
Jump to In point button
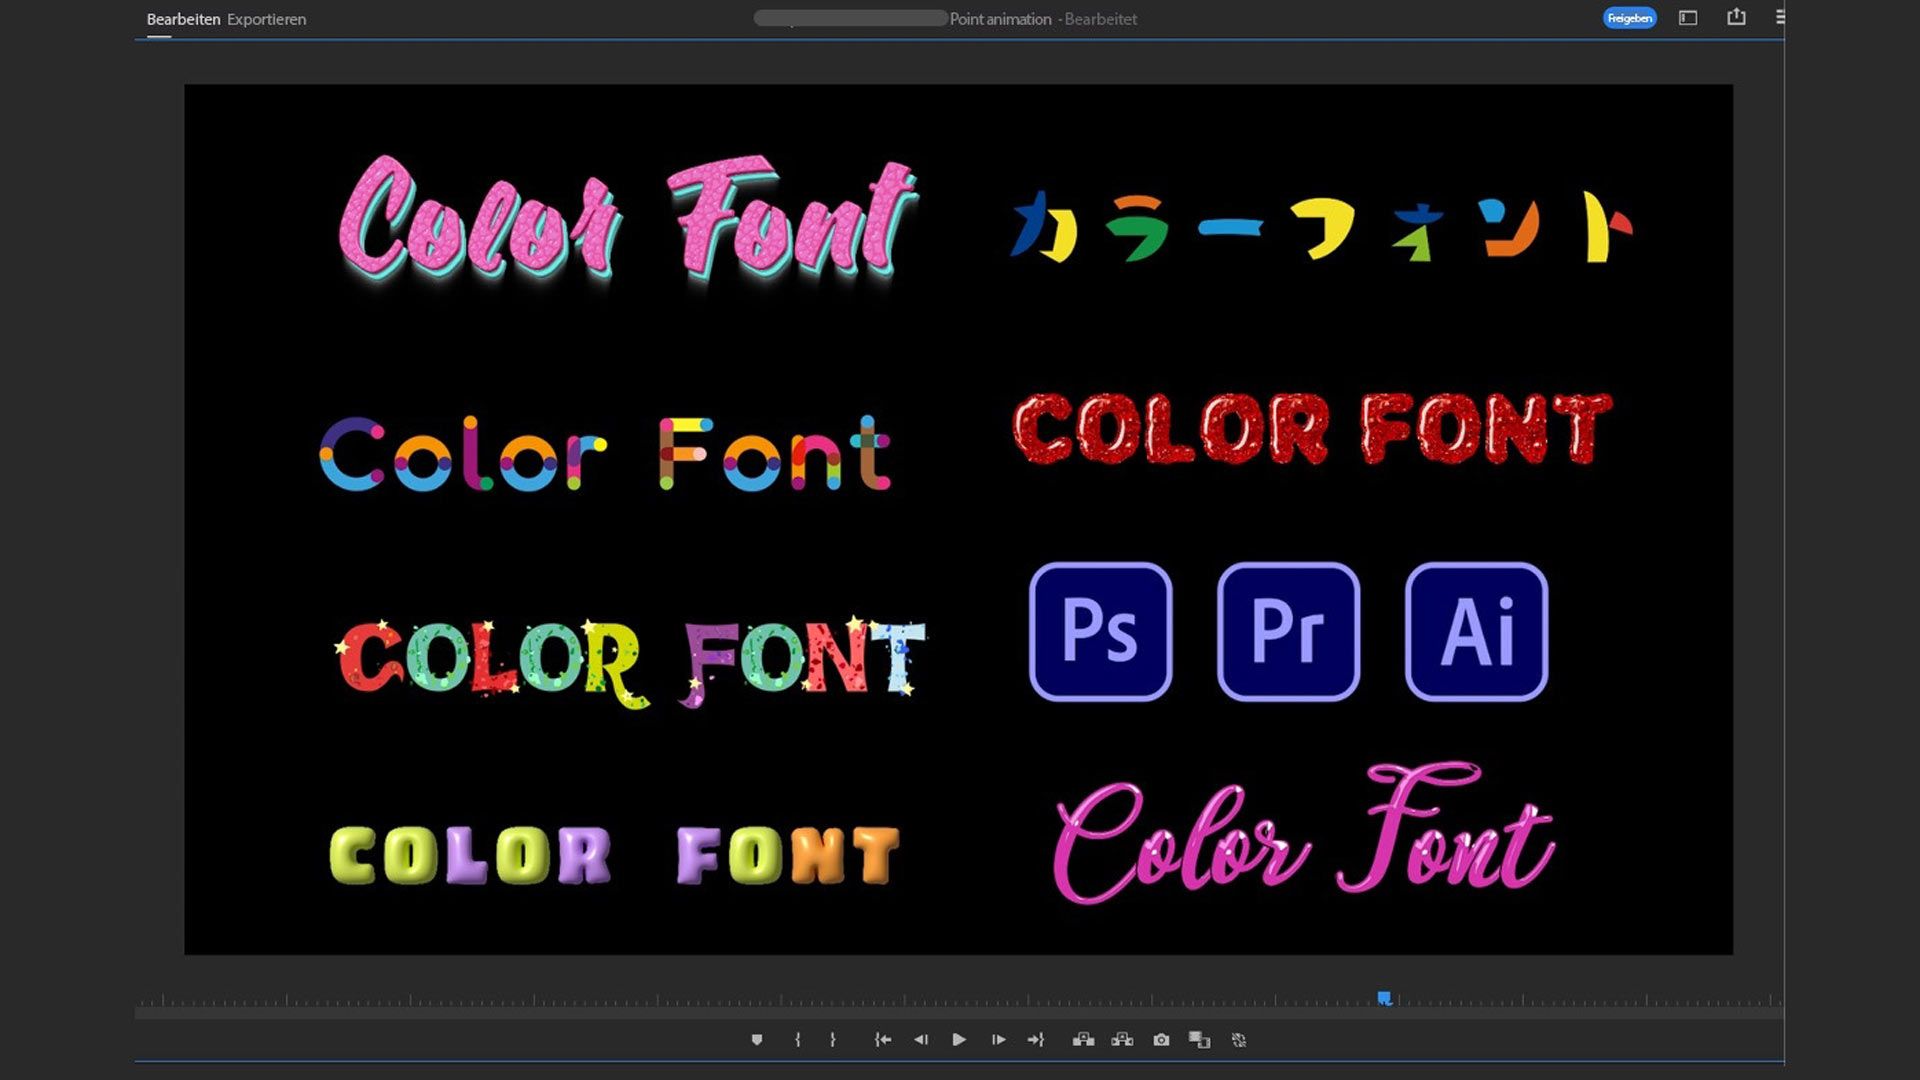882,1040
